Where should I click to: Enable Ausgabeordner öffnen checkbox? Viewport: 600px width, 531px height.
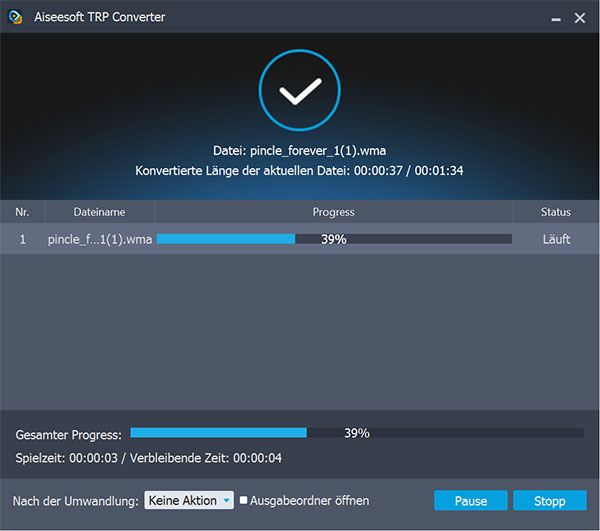[243, 500]
